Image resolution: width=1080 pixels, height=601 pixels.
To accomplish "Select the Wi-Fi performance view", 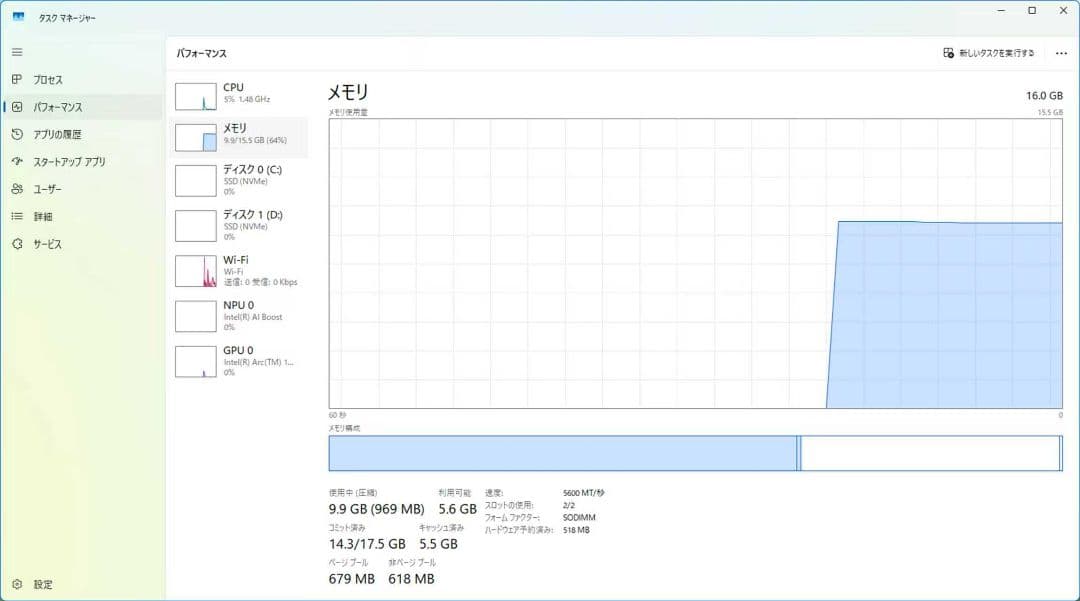I will (240, 270).
